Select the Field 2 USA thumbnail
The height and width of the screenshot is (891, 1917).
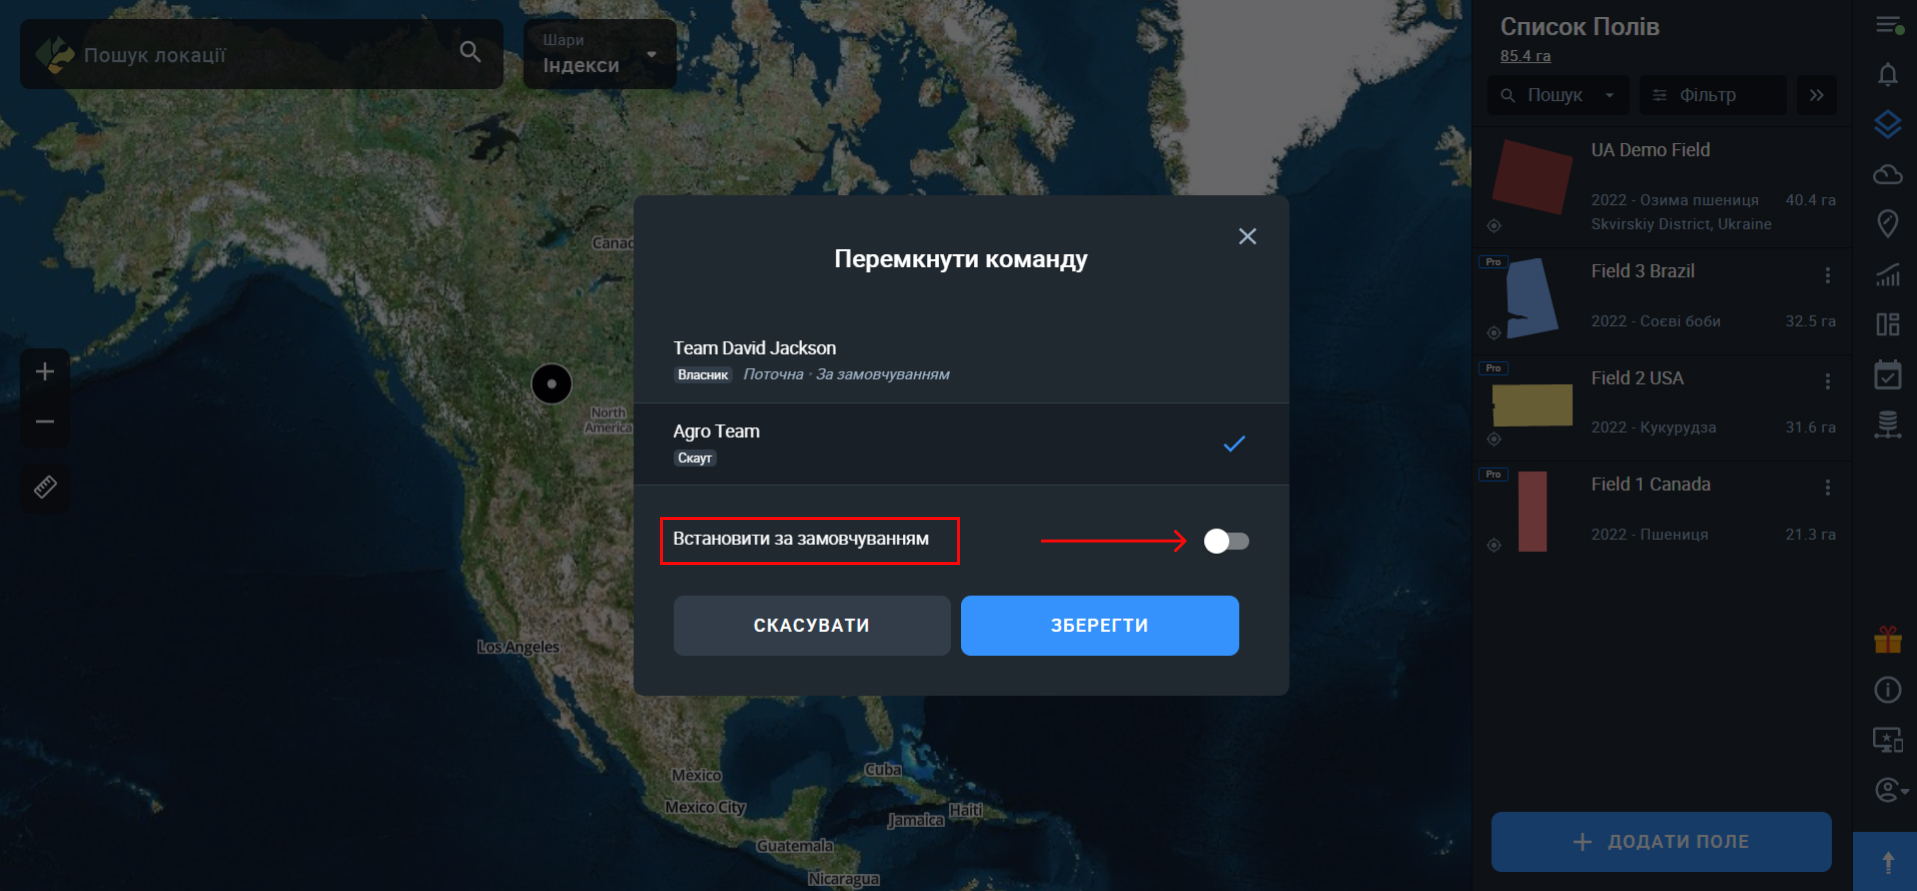point(1532,405)
